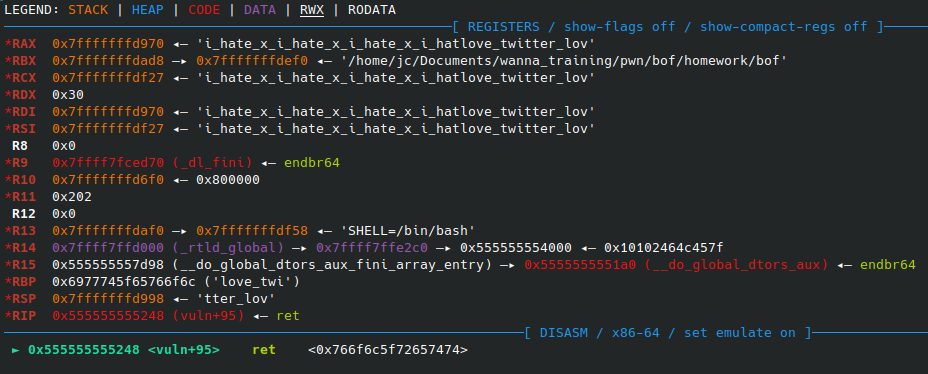Select R9 address 0x7ffff7fced70 (_dl_fini)
Screen dimensions: 928x374
coord(152,162)
